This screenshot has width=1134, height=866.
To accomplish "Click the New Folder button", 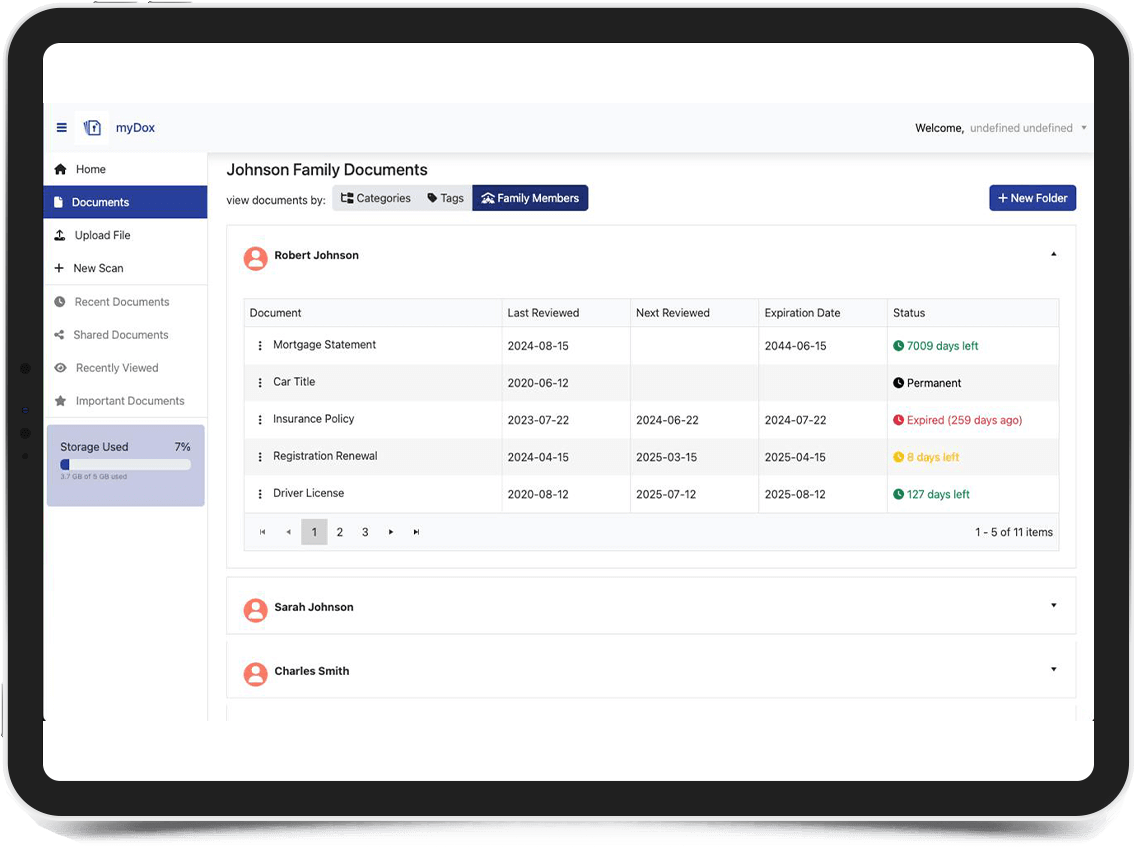I will pos(1032,198).
